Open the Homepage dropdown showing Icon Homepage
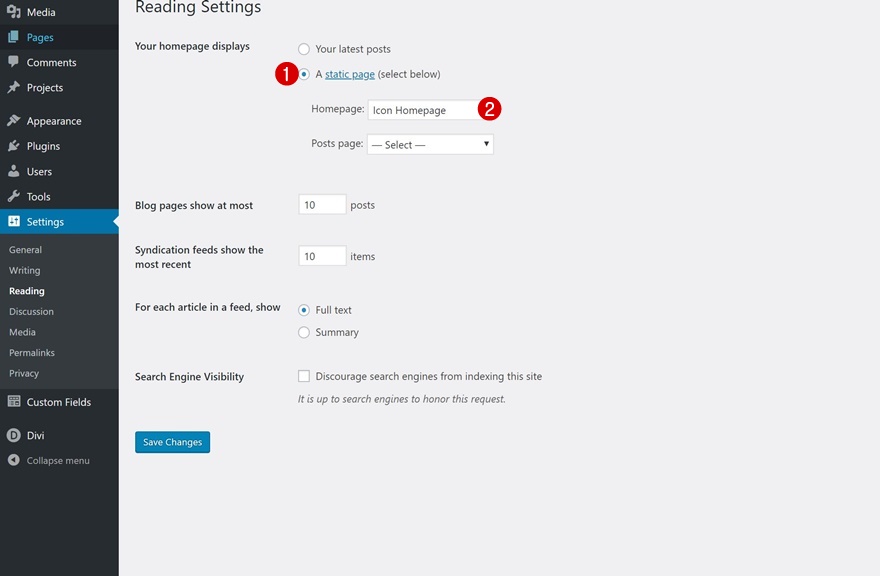Screen dimensions: 880x576 tap(422, 110)
